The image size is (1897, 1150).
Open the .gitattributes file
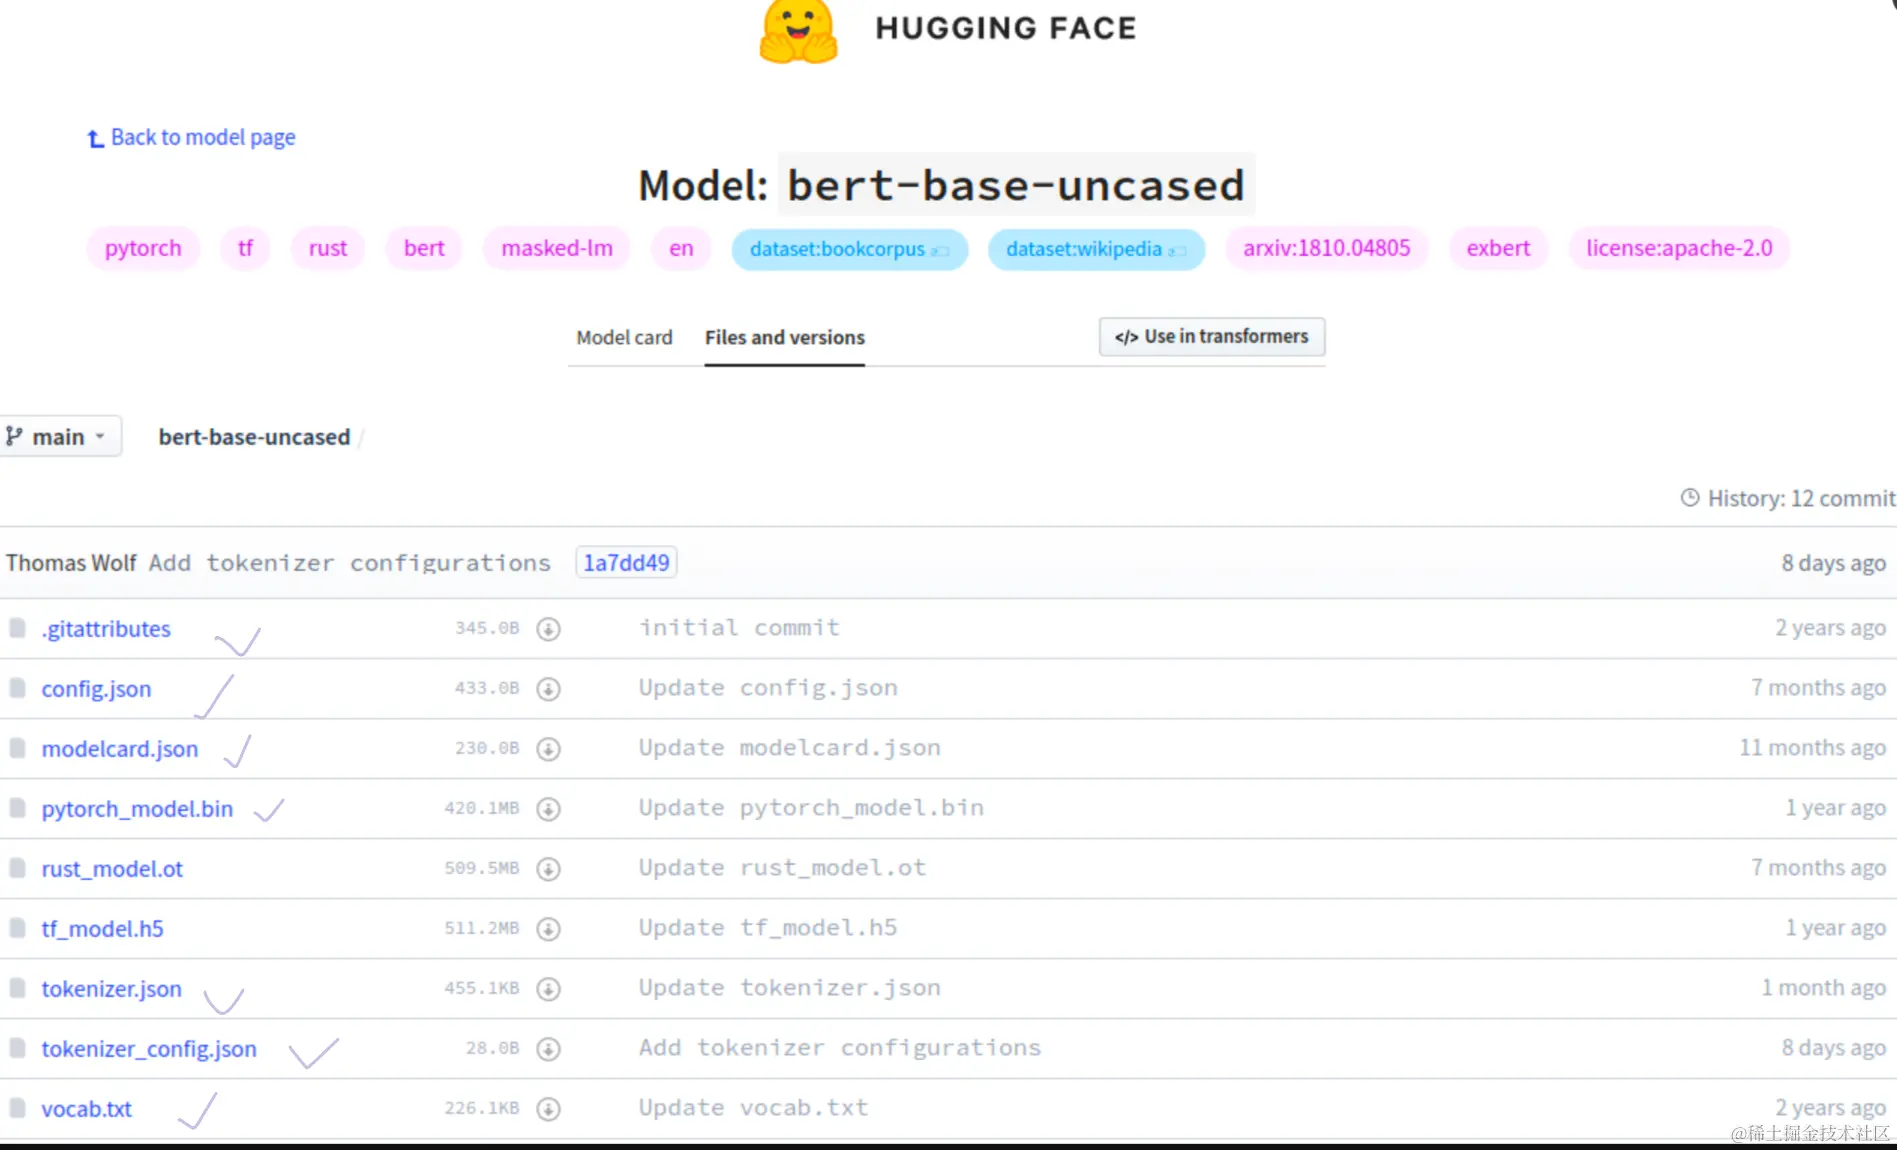tap(106, 629)
